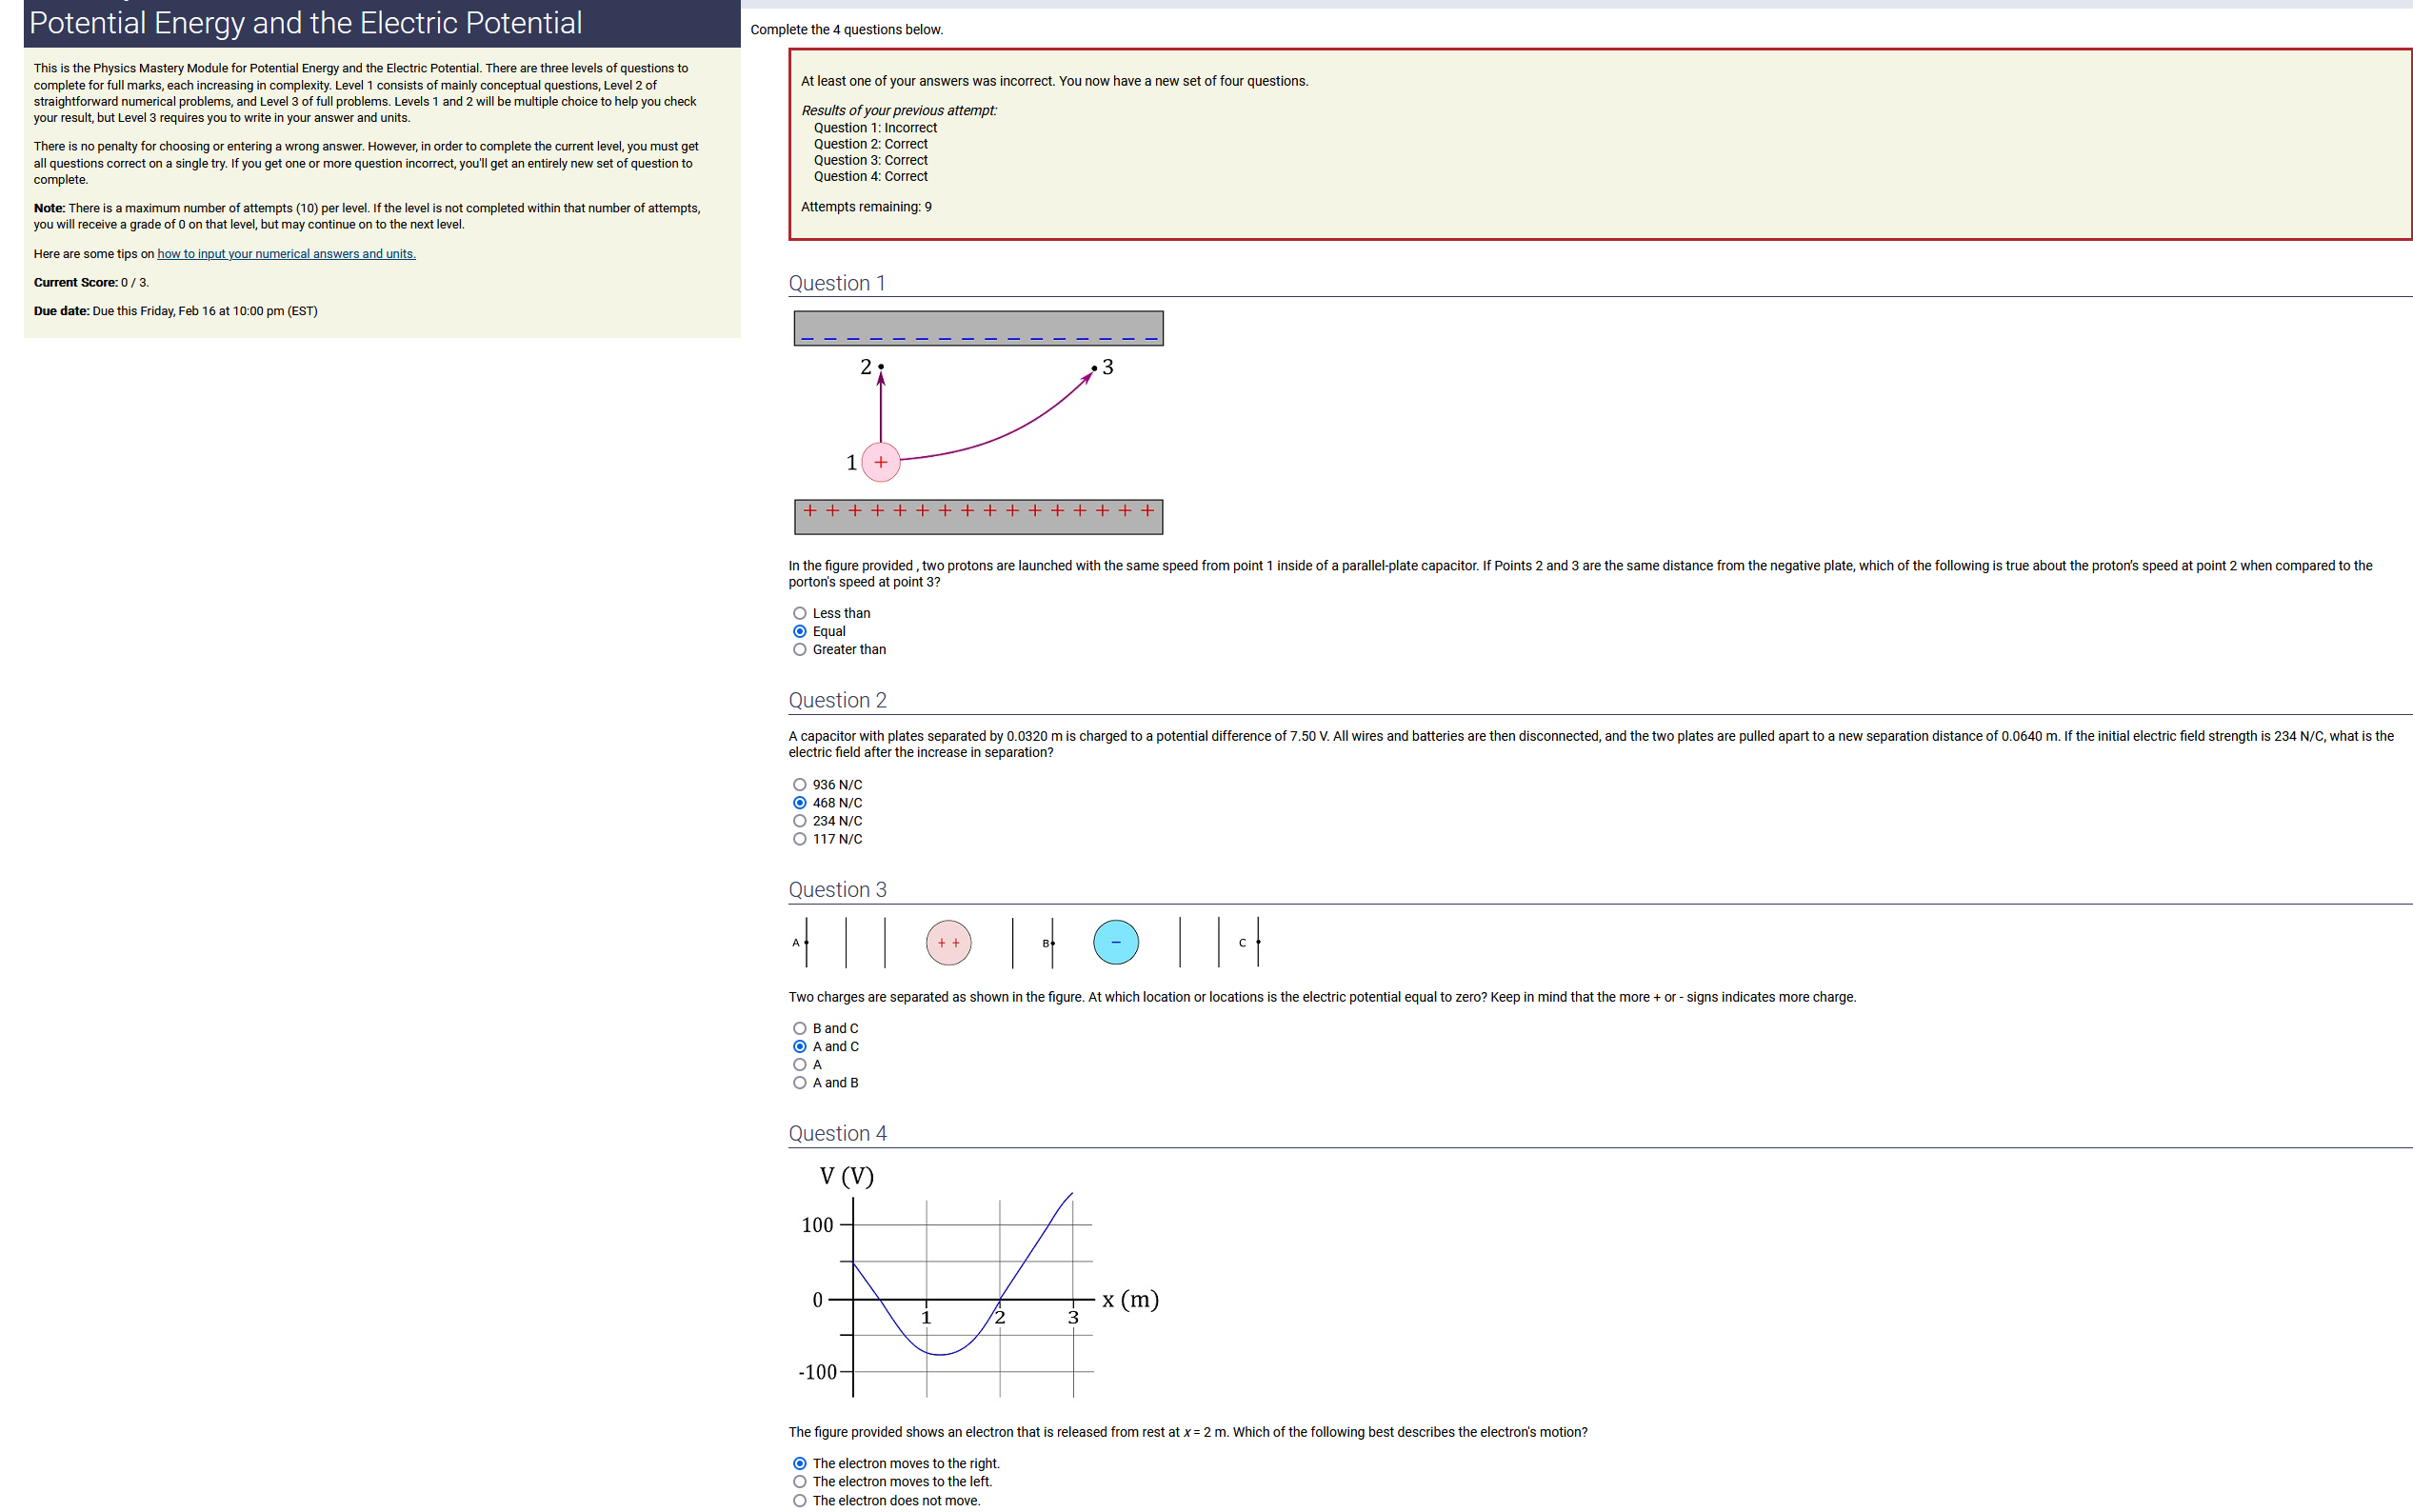2413x1512 pixels.
Task: Click the pink double-plus charge circle
Action: (948, 942)
